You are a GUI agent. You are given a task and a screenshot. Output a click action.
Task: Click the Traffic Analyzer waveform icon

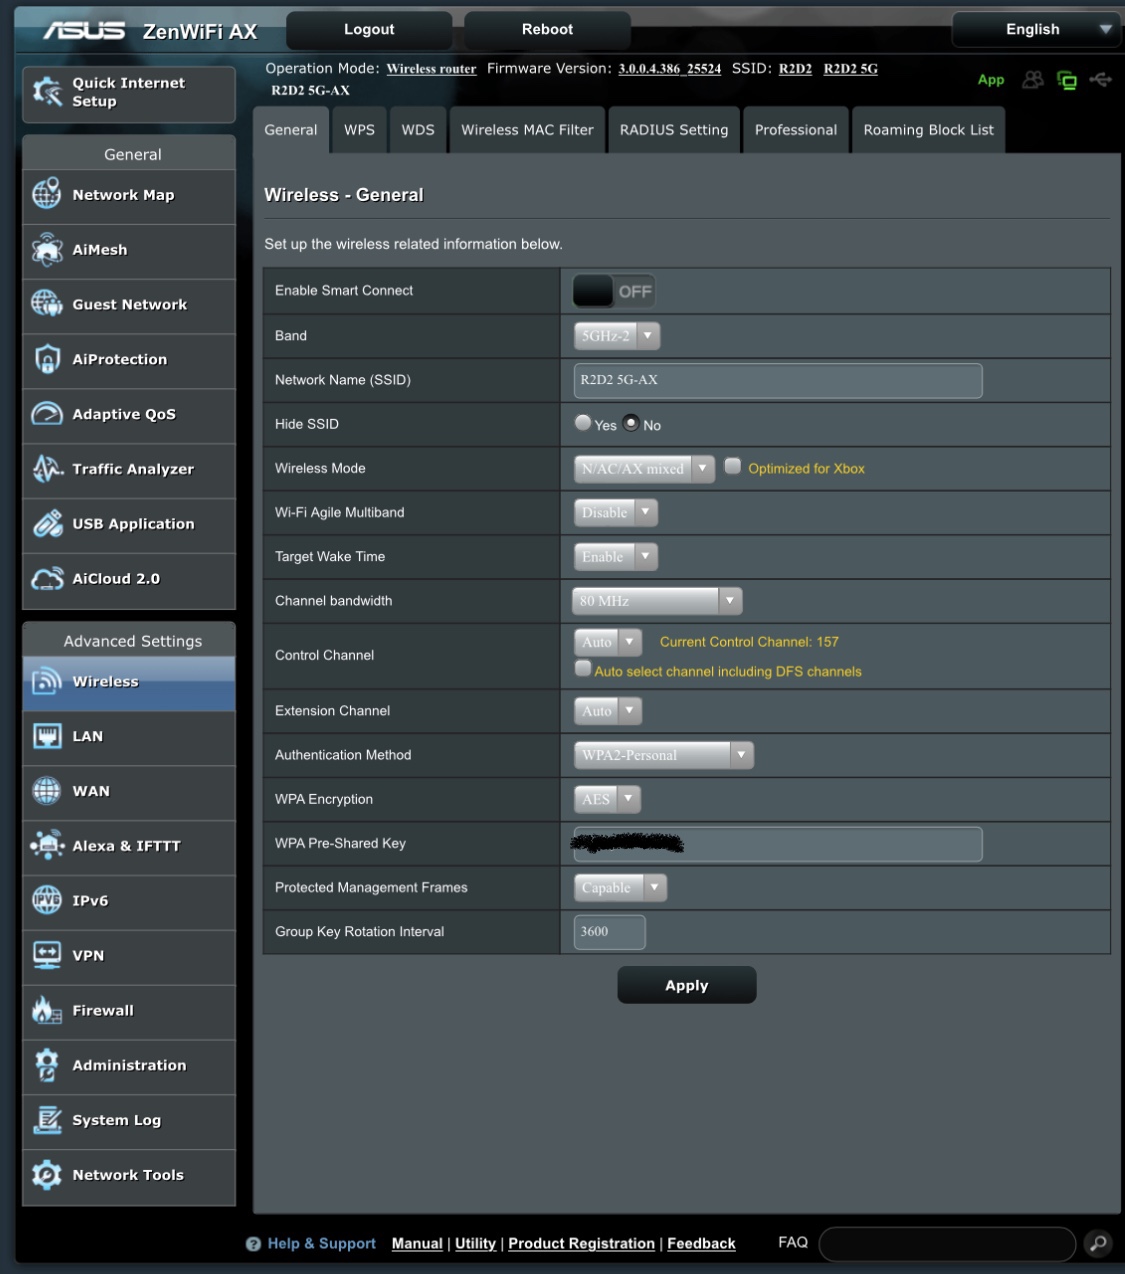47,468
